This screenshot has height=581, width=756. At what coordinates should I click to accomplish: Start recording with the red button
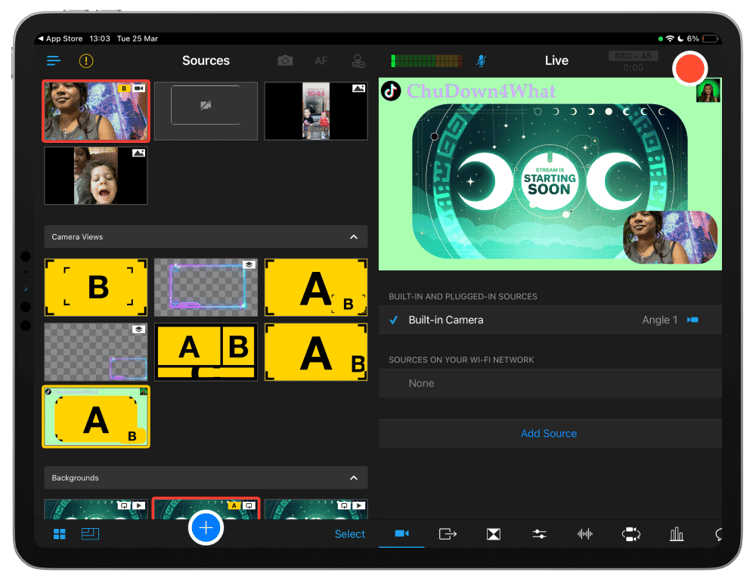(x=689, y=68)
